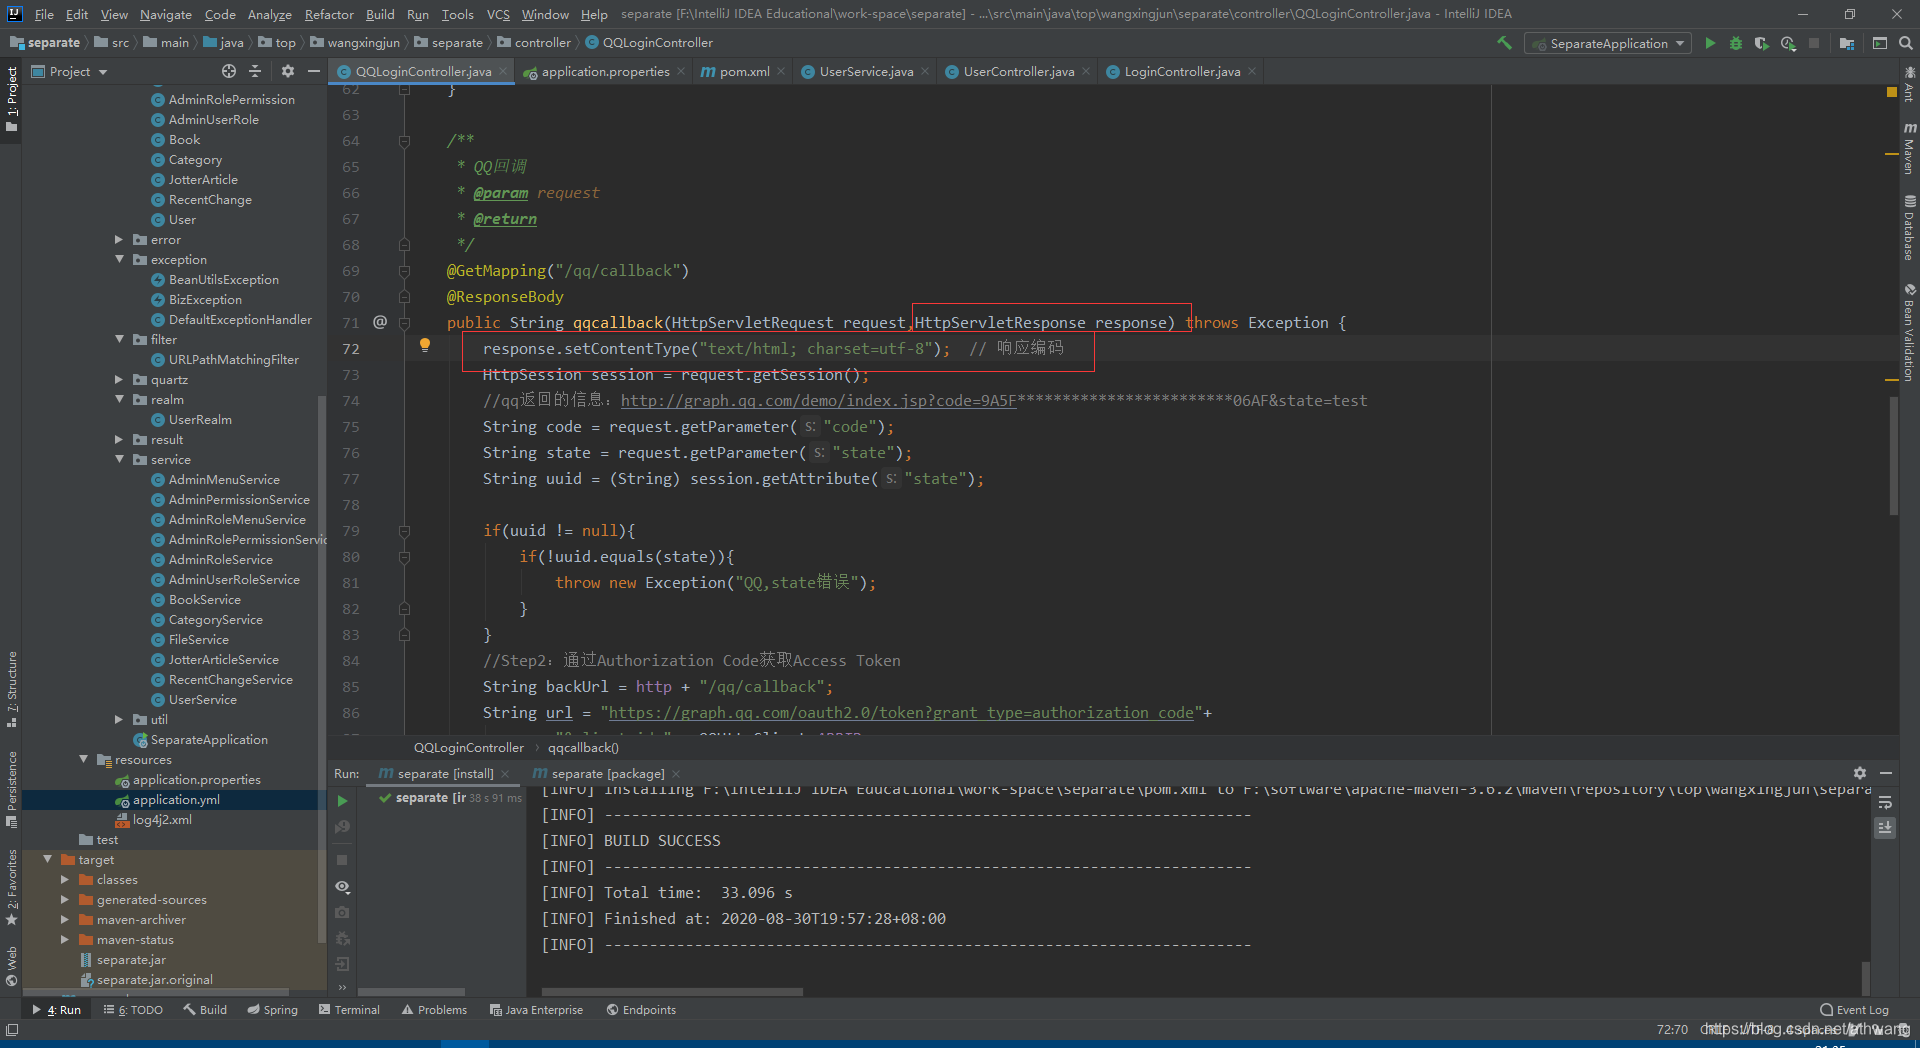Toggle the Persistence tool window on the left sidebar
1920x1048 pixels.
coord(11,790)
